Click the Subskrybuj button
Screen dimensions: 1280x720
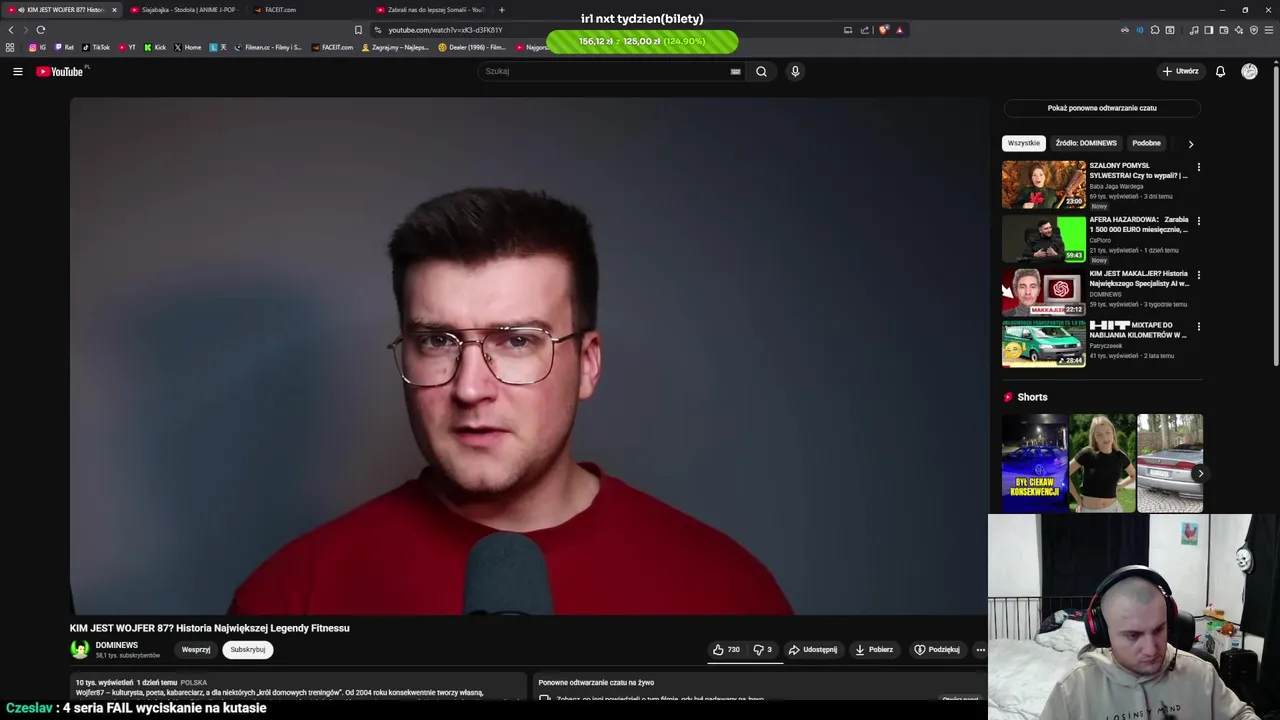[248, 649]
